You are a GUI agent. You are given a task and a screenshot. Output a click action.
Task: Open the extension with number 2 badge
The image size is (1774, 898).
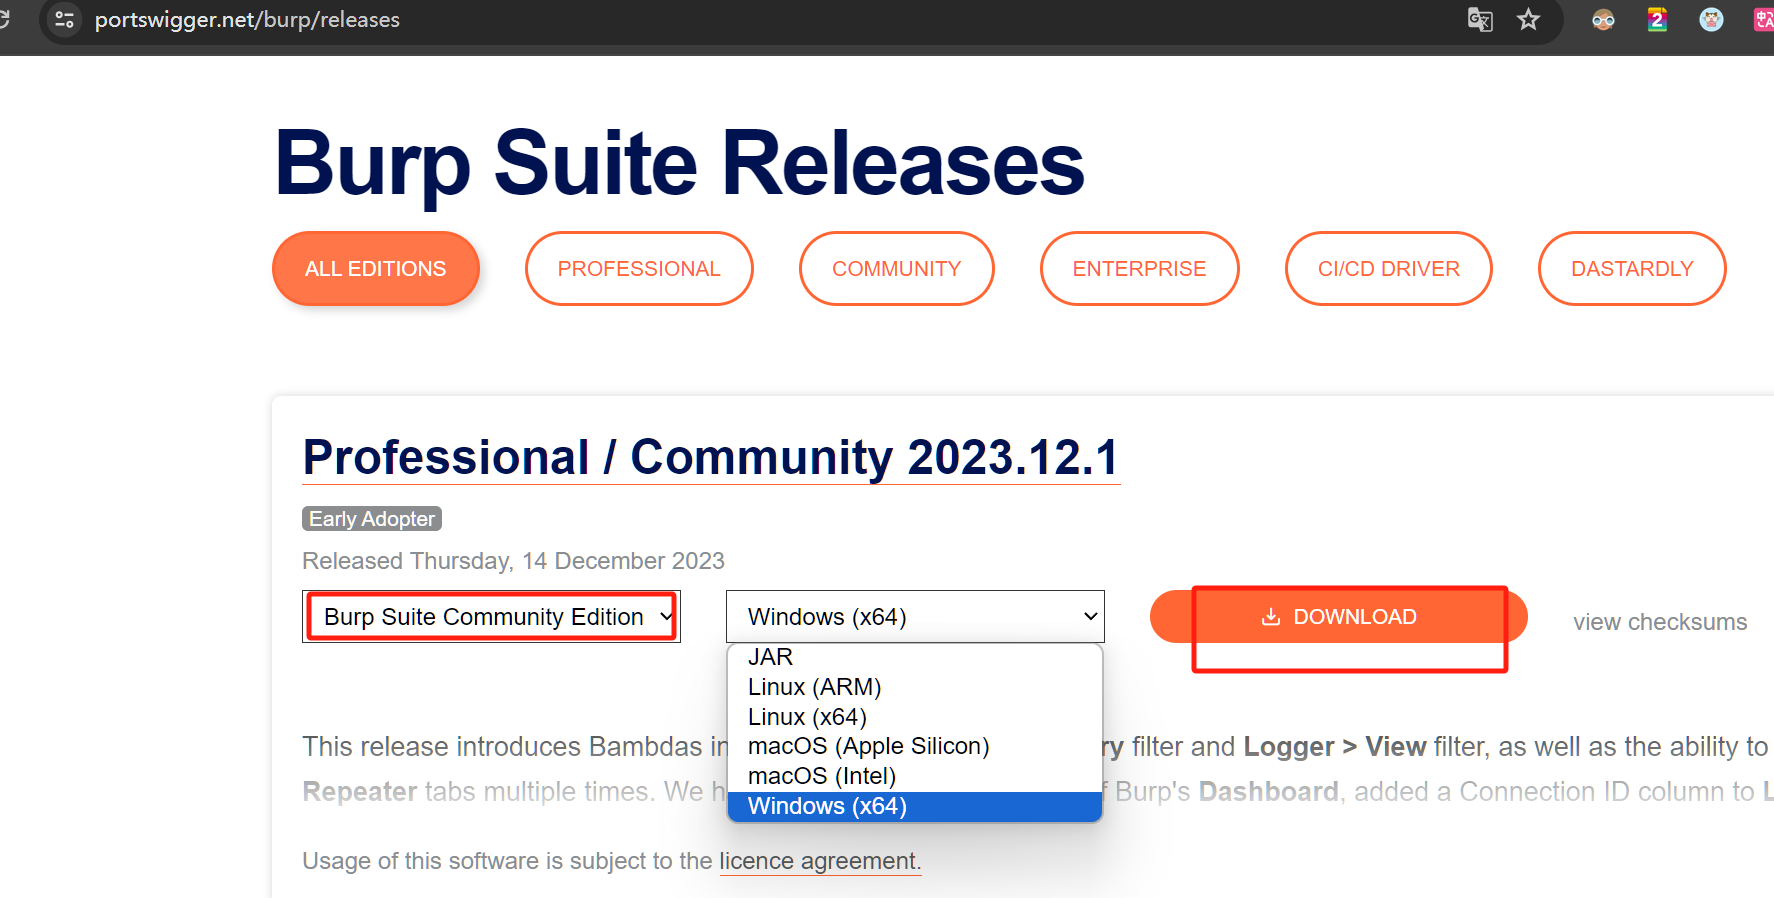1657,19
